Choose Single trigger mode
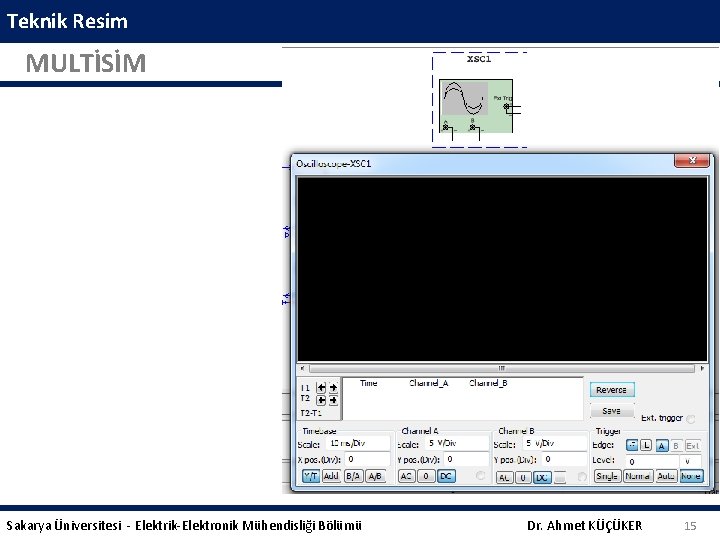 [x=607, y=476]
